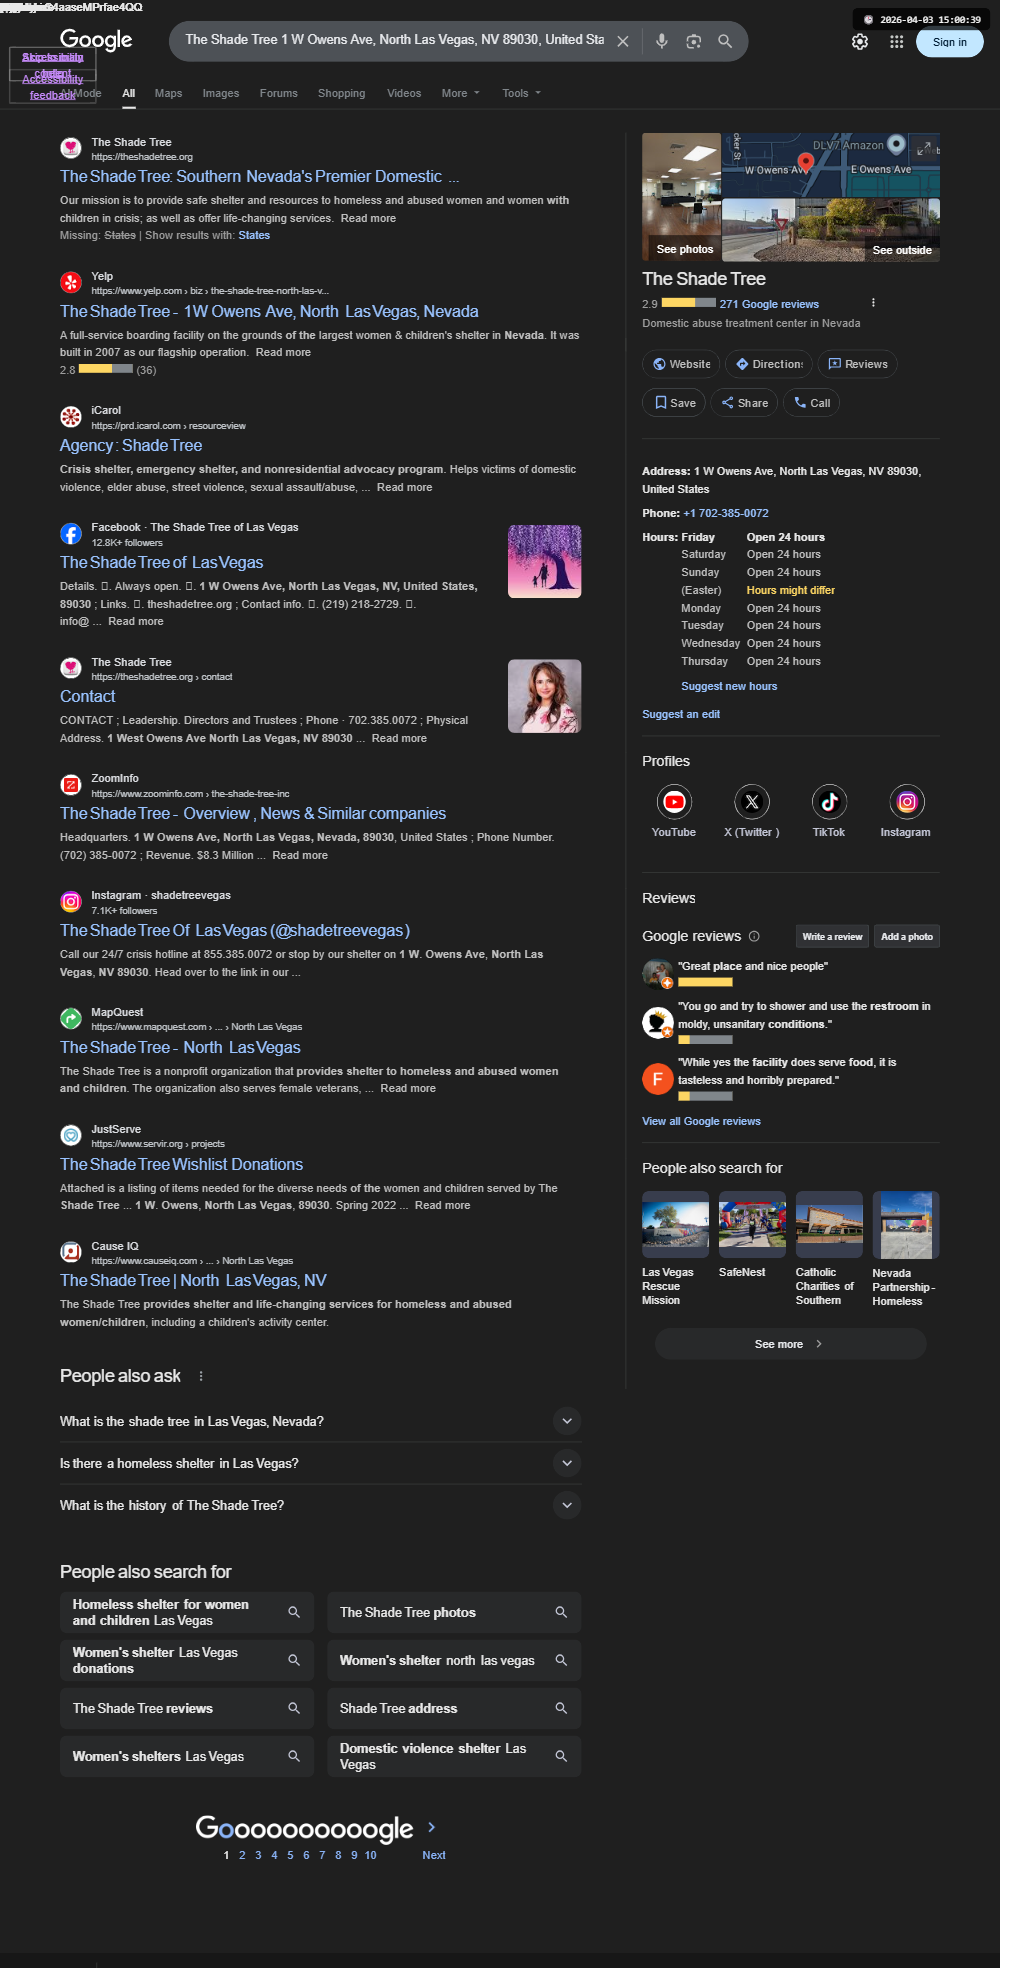The height and width of the screenshot is (1968, 1012).
Task: Open the Tools dropdown
Action: (521, 93)
